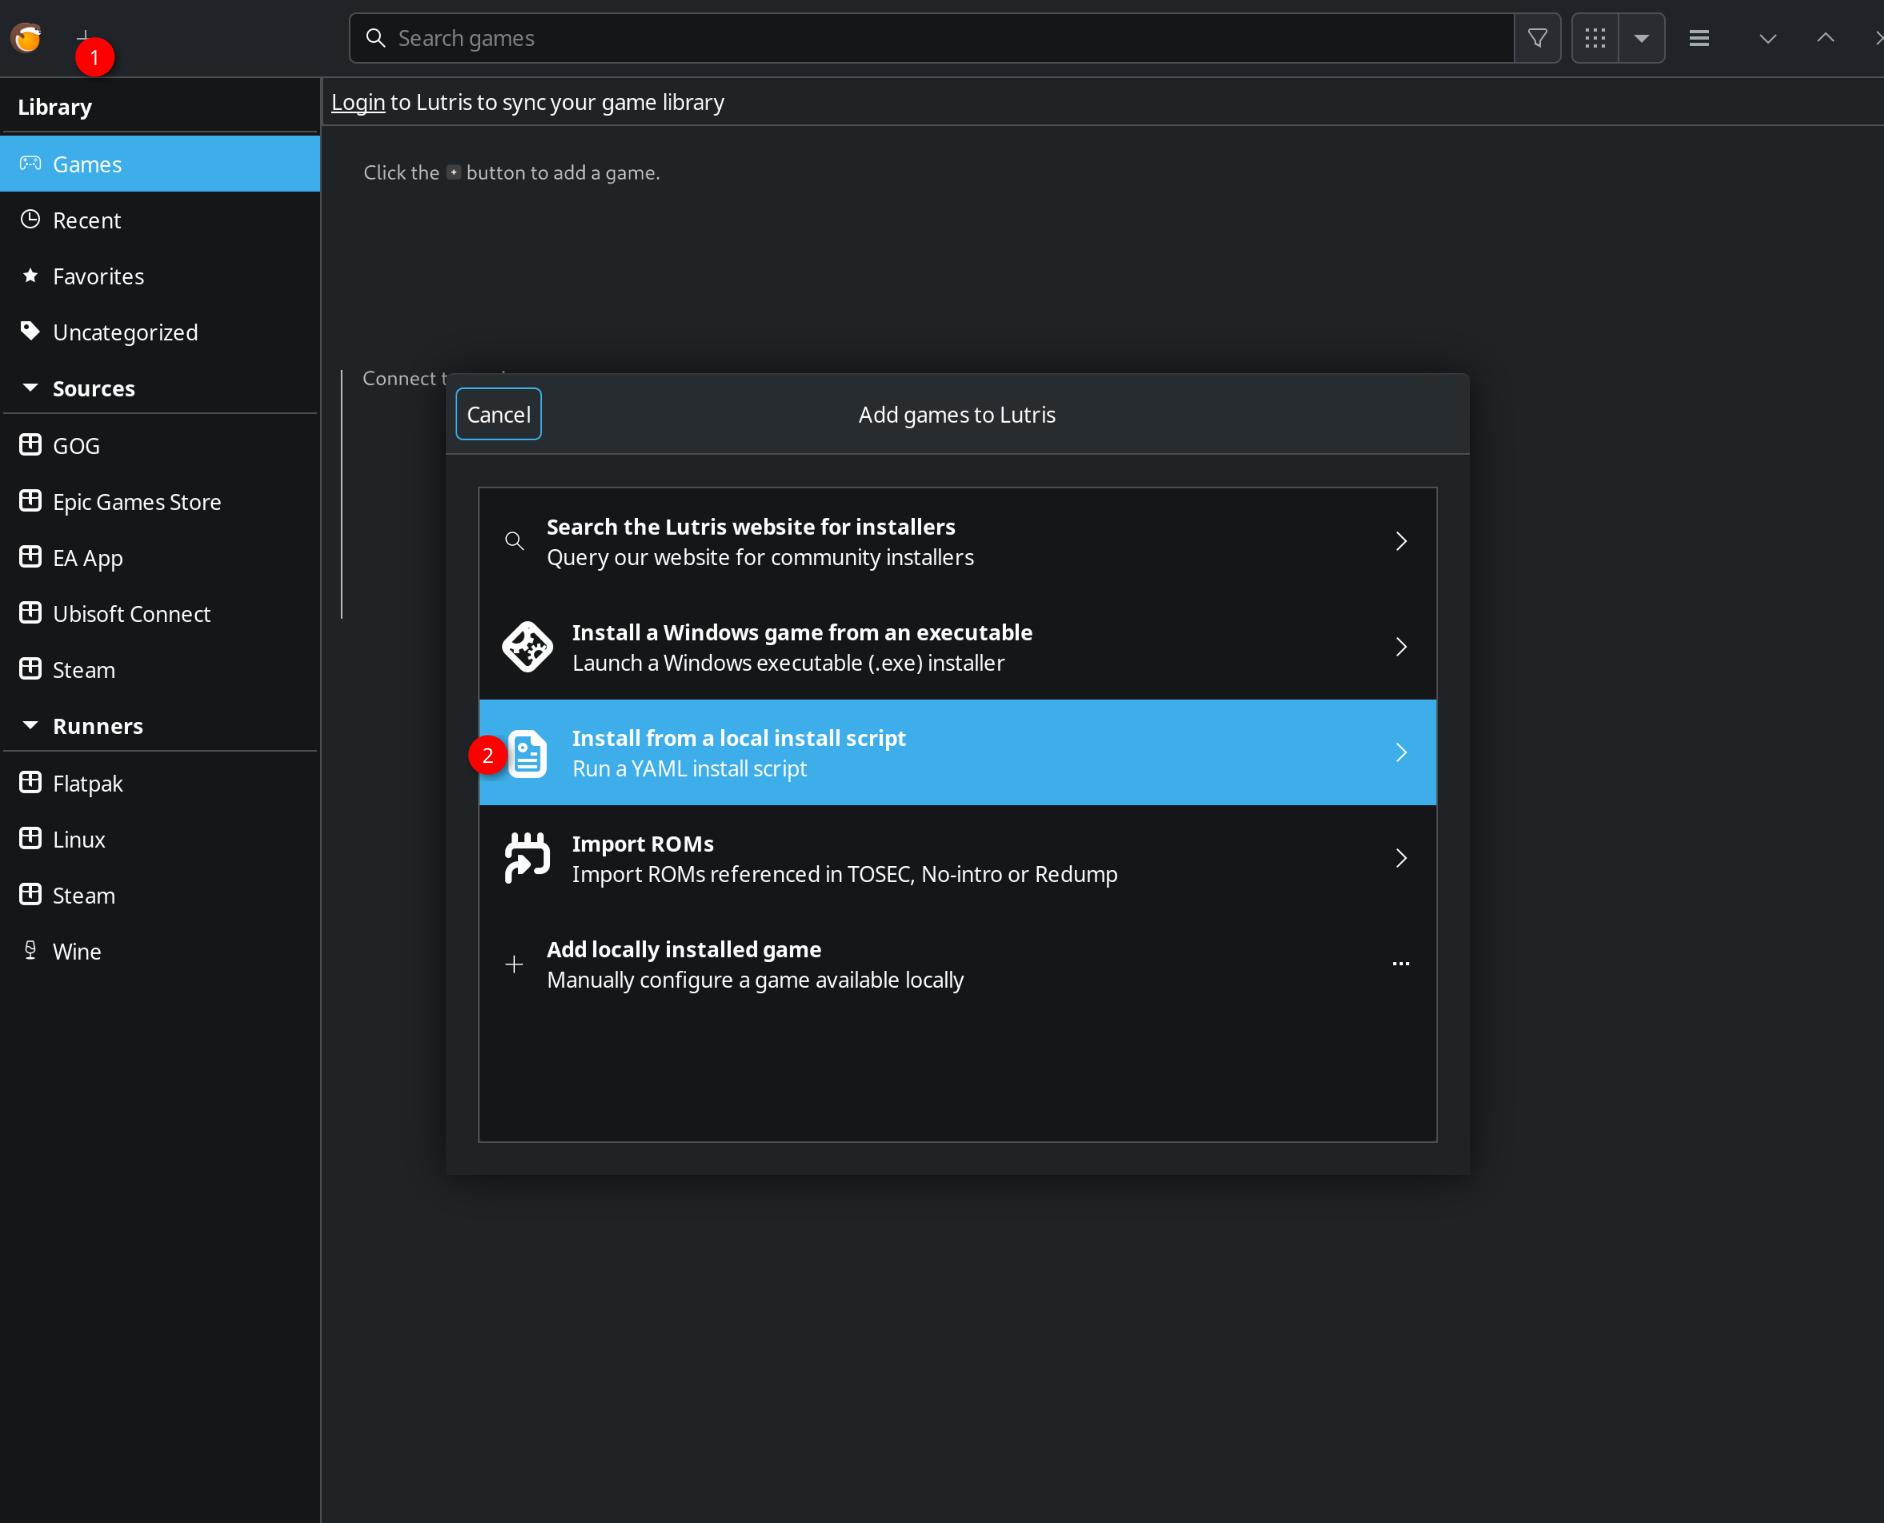Click the GOG source icon
The height and width of the screenshot is (1523, 1884).
click(x=30, y=445)
